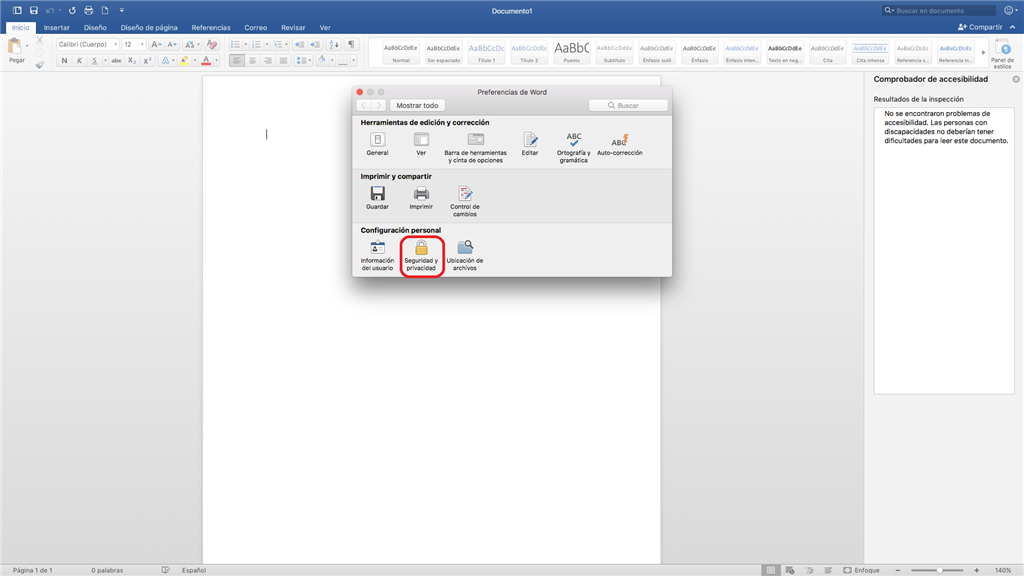1024x576 pixels.
Task: Click the Español language in status bar
Action: pyautogui.click(x=194, y=570)
